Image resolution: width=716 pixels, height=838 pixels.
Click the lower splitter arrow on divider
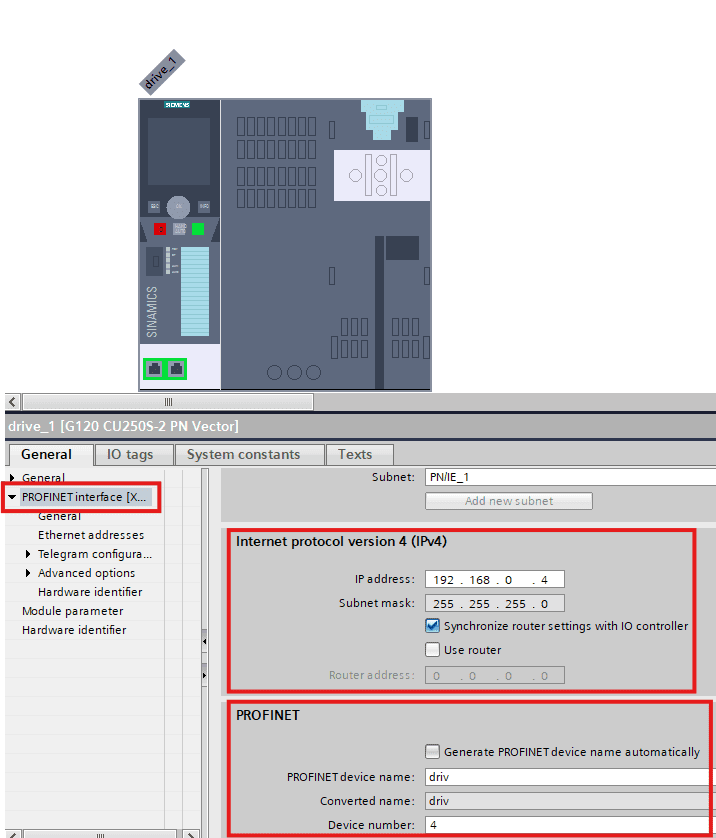tap(205, 676)
